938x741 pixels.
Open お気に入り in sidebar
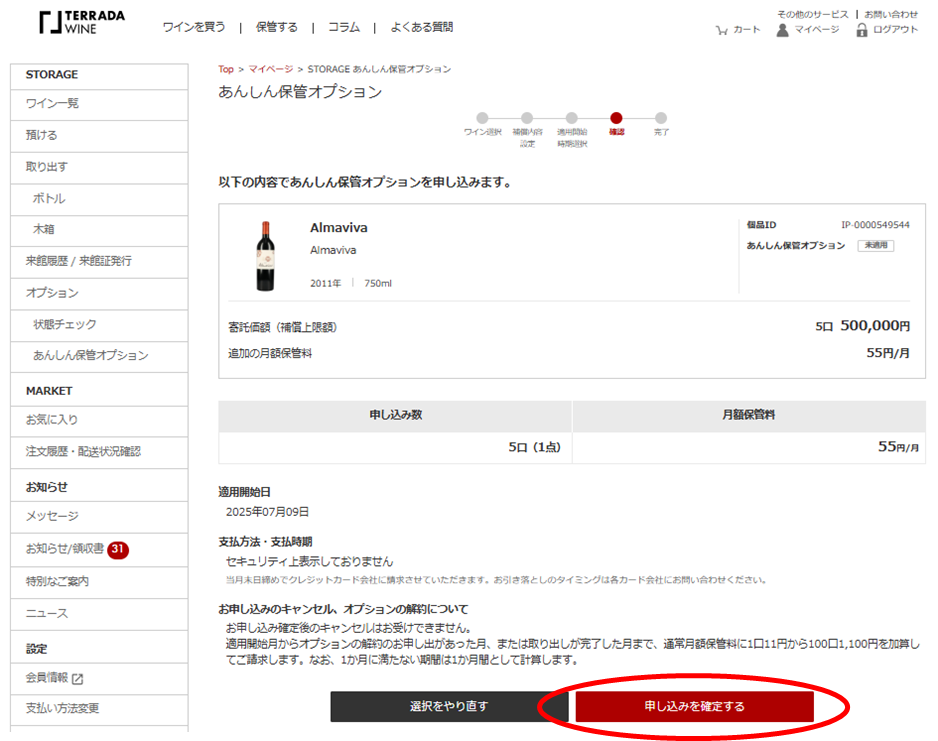[99, 420]
